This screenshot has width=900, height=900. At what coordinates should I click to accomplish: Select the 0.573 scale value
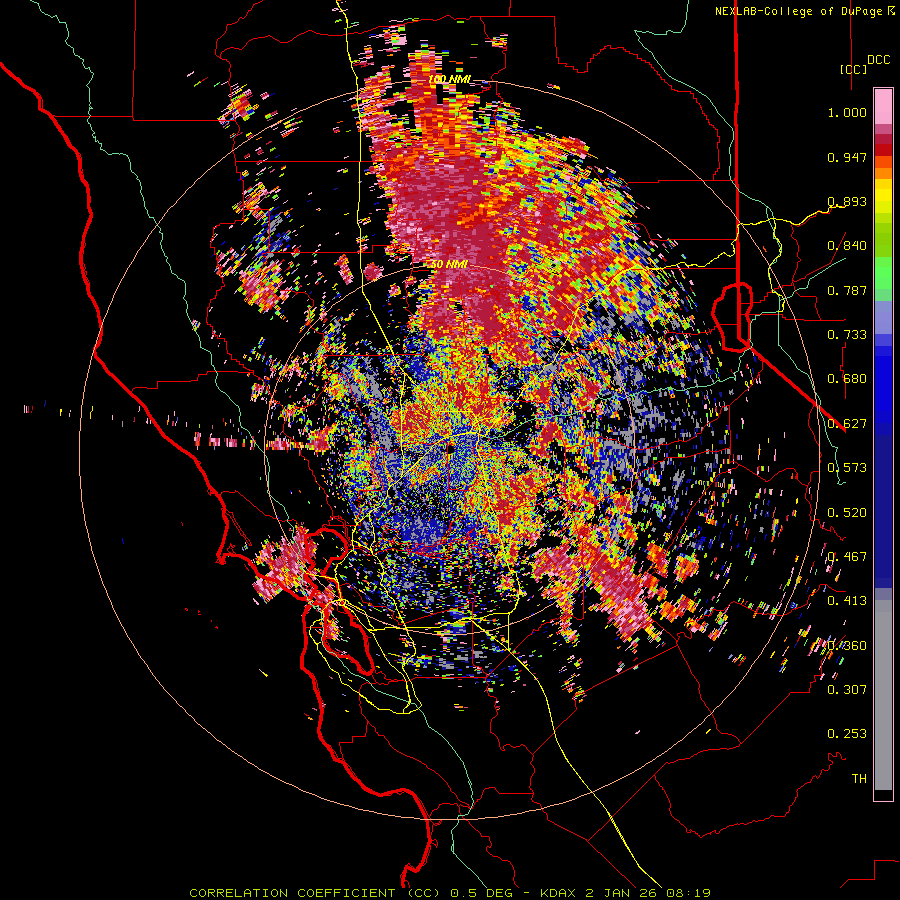click(847, 468)
